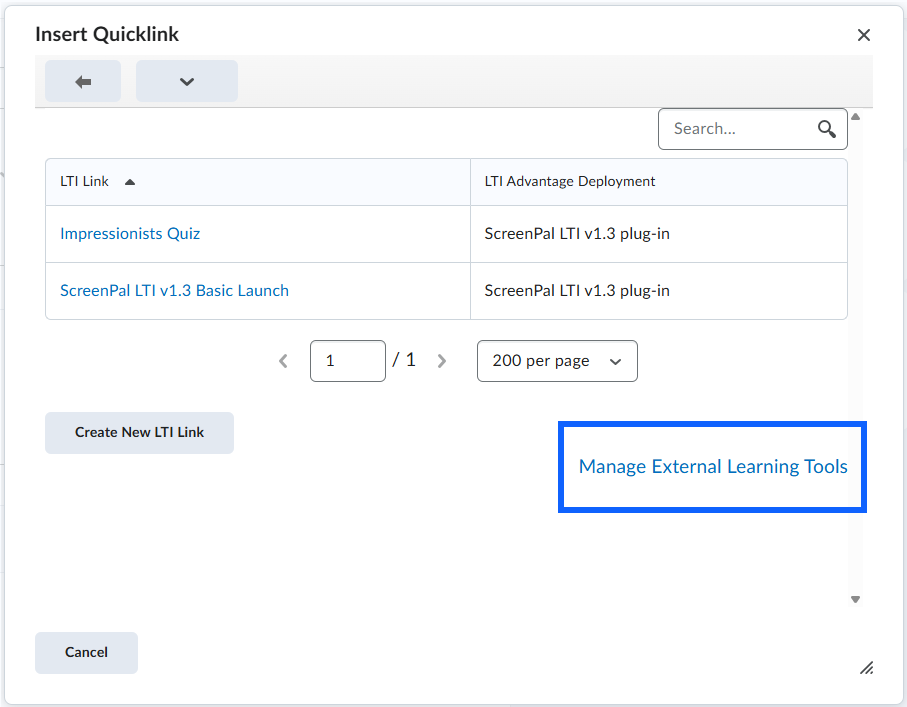Screen dimensions: 907x707
Task: Open the chevron dropdown beside the back button
Action: (187, 81)
